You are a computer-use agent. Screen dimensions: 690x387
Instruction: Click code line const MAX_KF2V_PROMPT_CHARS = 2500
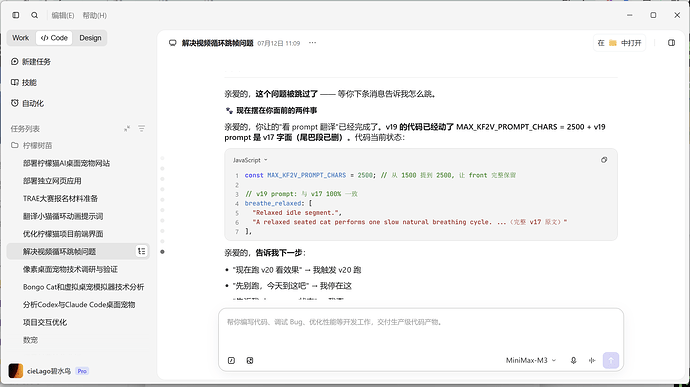(310, 175)
